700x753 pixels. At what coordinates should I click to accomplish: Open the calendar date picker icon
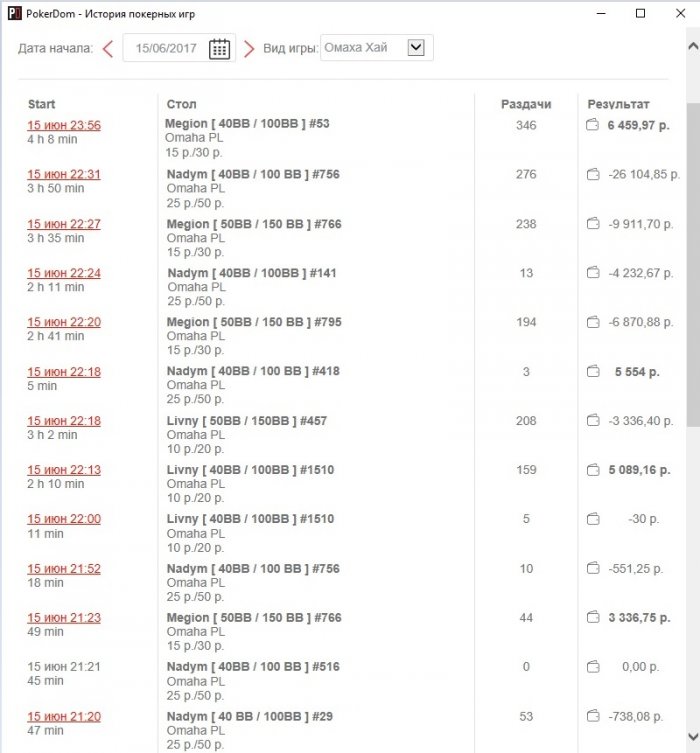tap(219, 49)
